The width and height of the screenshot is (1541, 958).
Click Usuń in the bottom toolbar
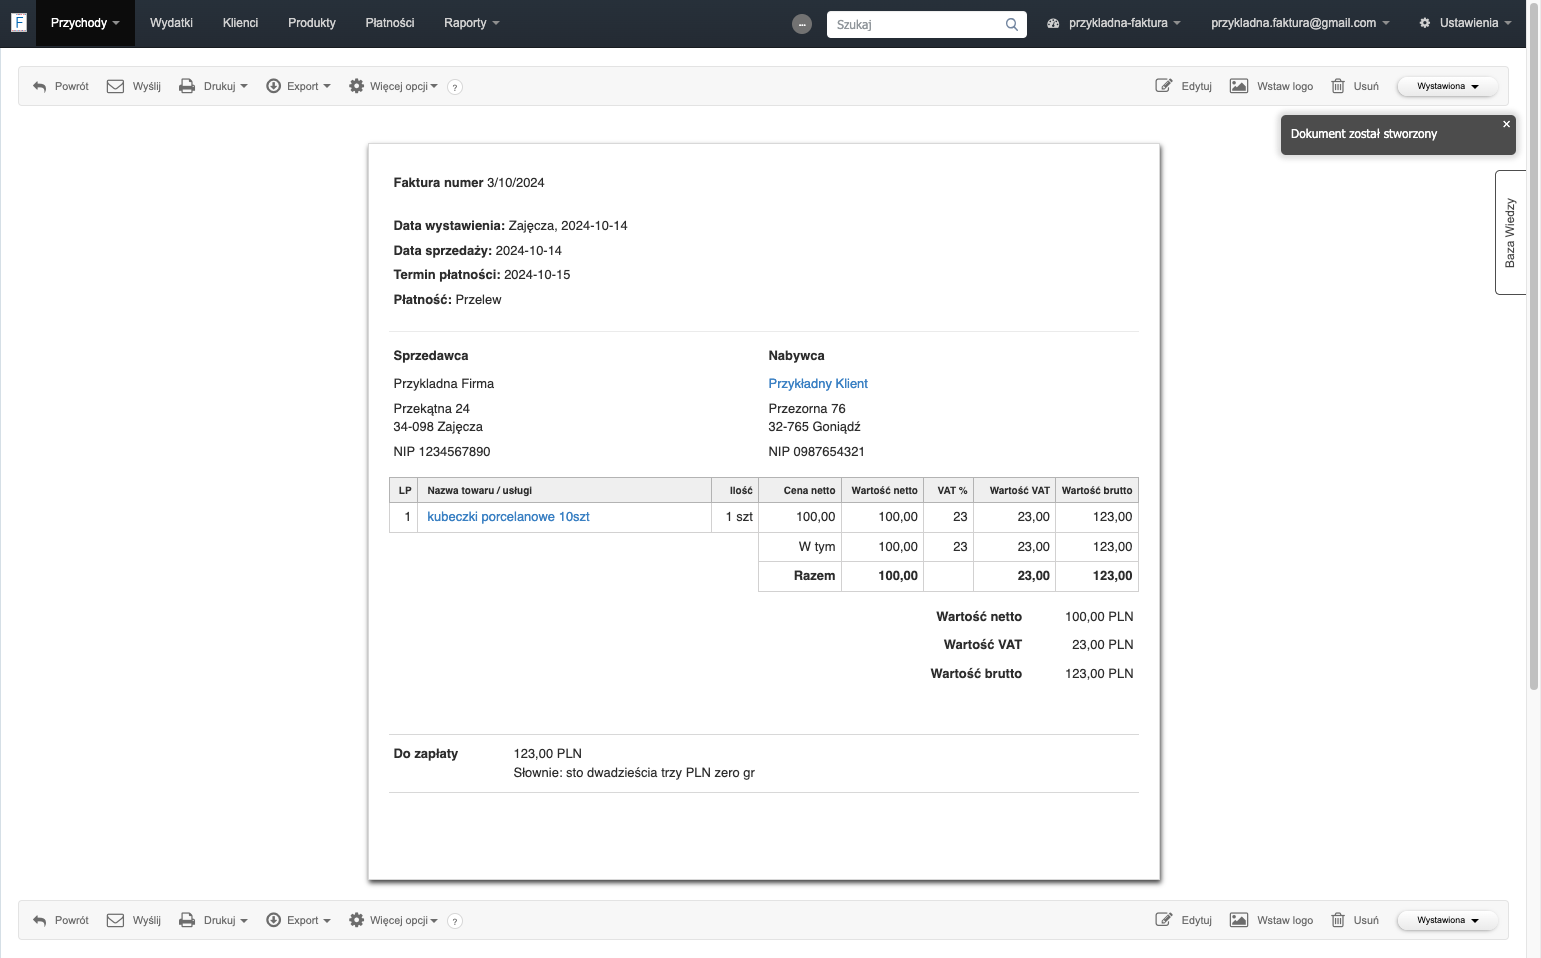pos(1355,920)
